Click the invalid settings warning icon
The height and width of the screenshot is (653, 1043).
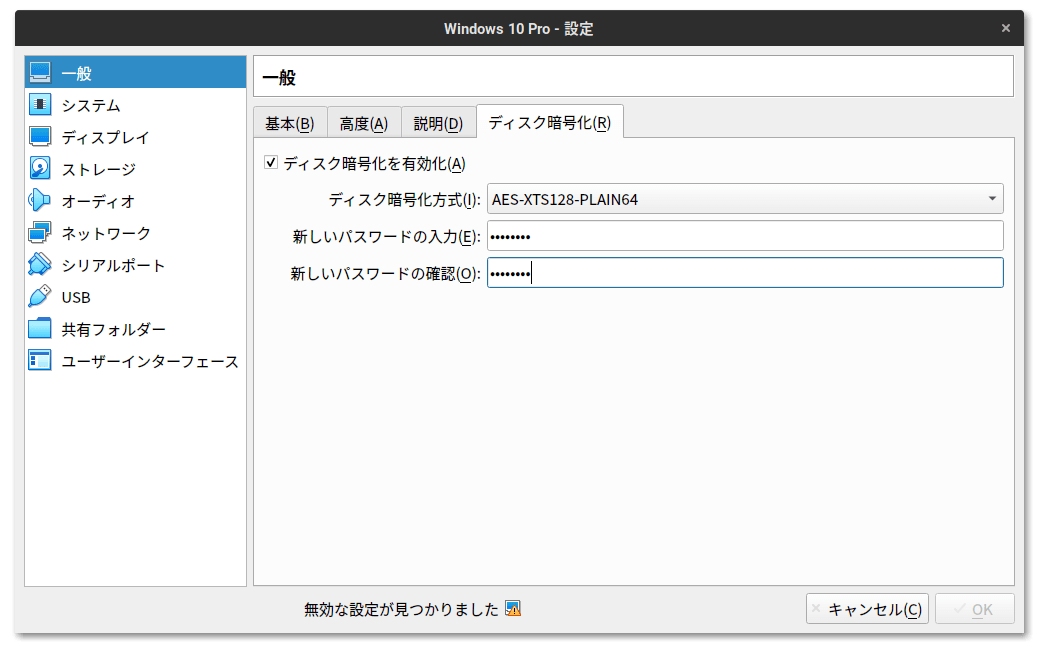[x=513, y=608]
